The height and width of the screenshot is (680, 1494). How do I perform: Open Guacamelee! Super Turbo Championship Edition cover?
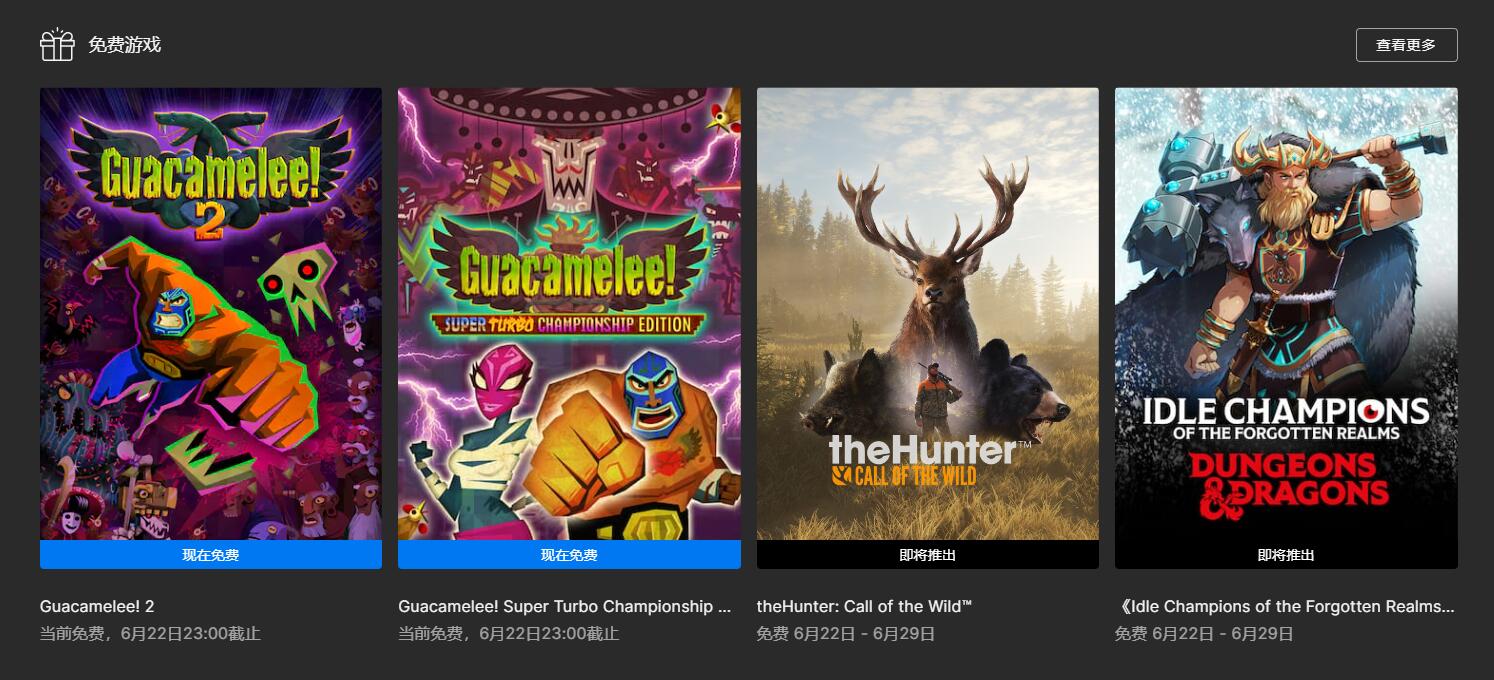point(569,314)
